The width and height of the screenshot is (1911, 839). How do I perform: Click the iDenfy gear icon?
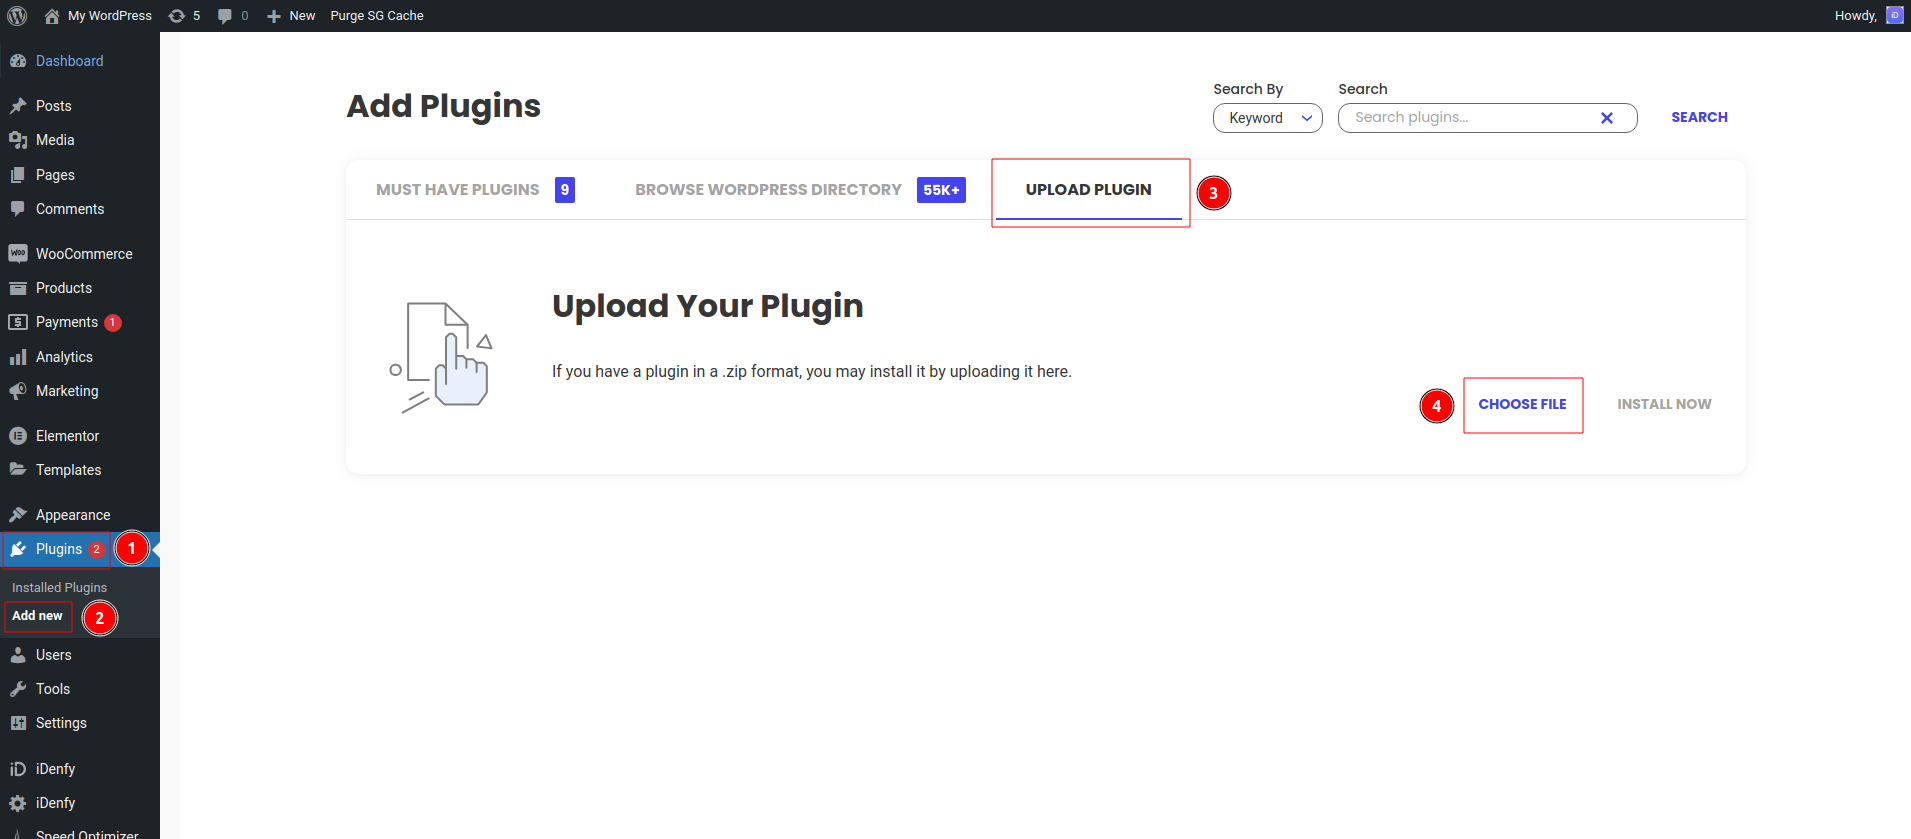coord(18,803)
